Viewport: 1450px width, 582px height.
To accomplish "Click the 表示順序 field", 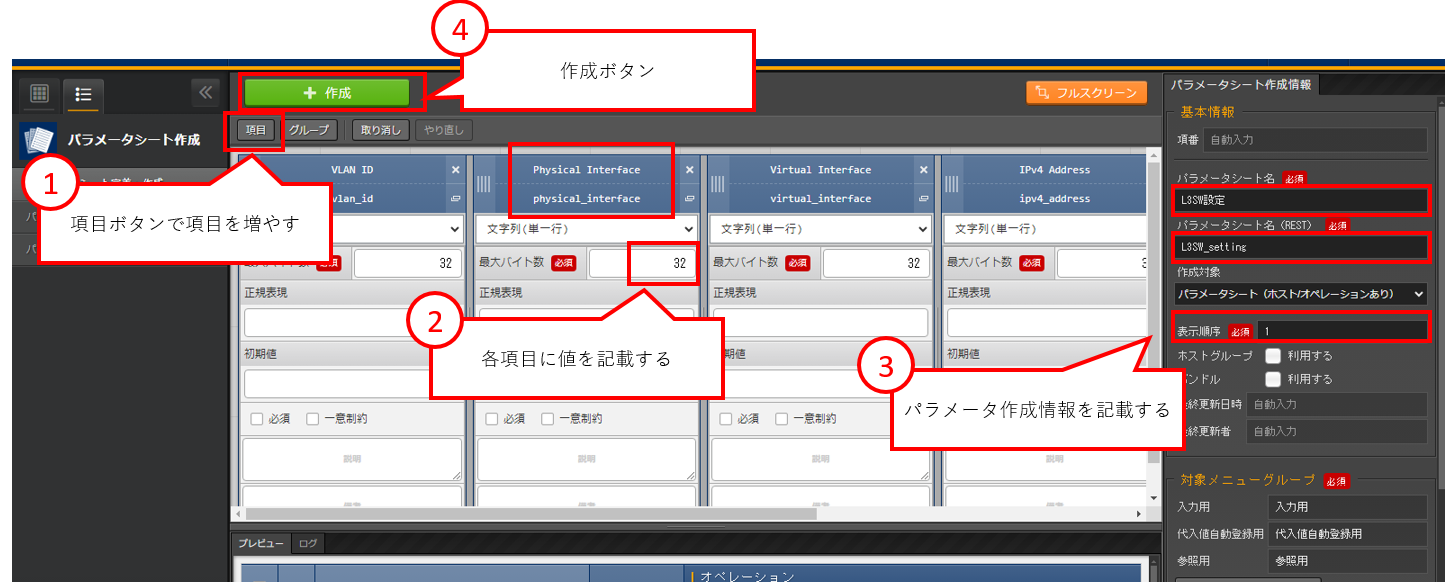I will click(1342, 331).
